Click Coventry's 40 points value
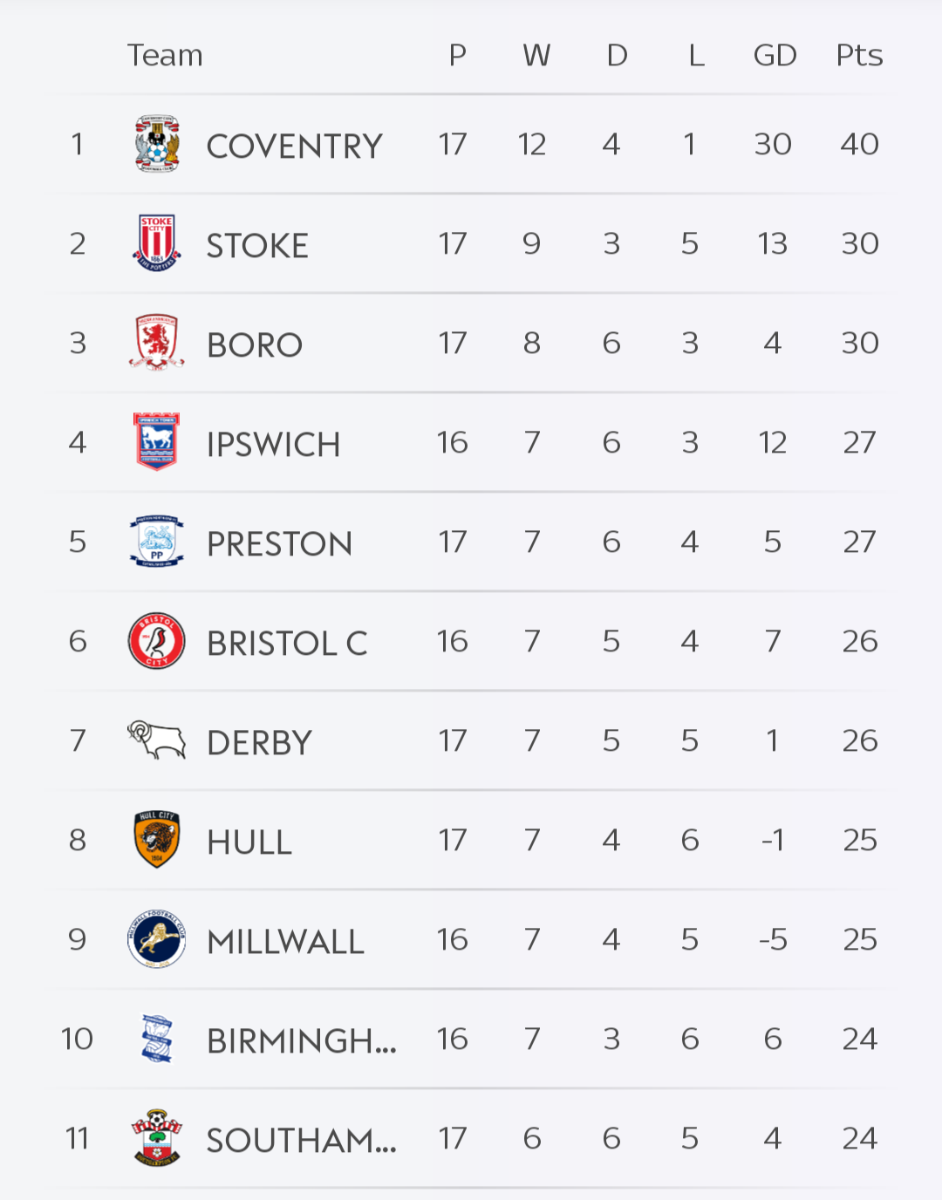This screenshot has width=942, height=1200. 859,144
